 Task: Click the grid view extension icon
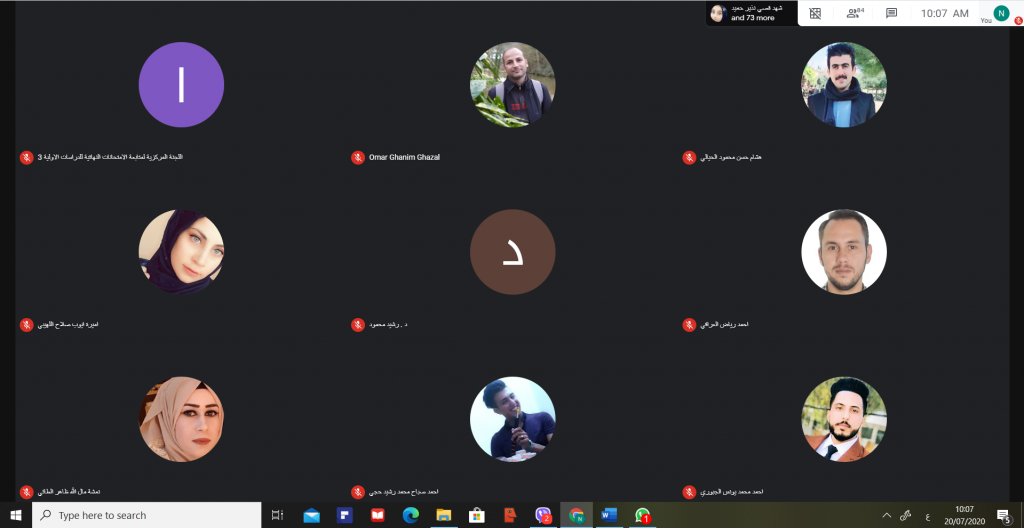(815, 14)
